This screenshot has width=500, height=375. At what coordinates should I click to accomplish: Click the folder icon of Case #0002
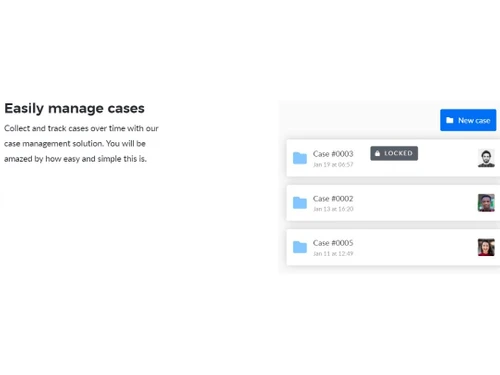[300, 202]
